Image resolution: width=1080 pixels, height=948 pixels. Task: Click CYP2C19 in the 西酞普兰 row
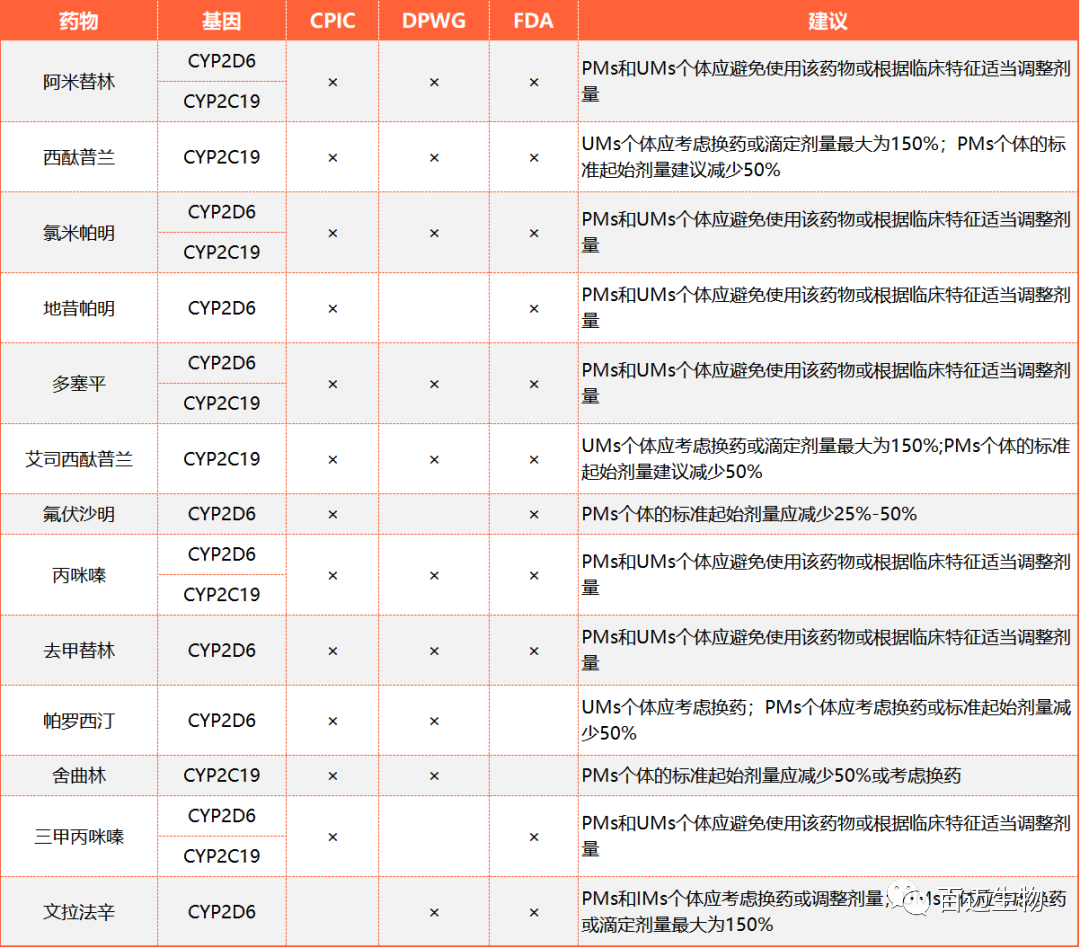click(x=222, y=157)
